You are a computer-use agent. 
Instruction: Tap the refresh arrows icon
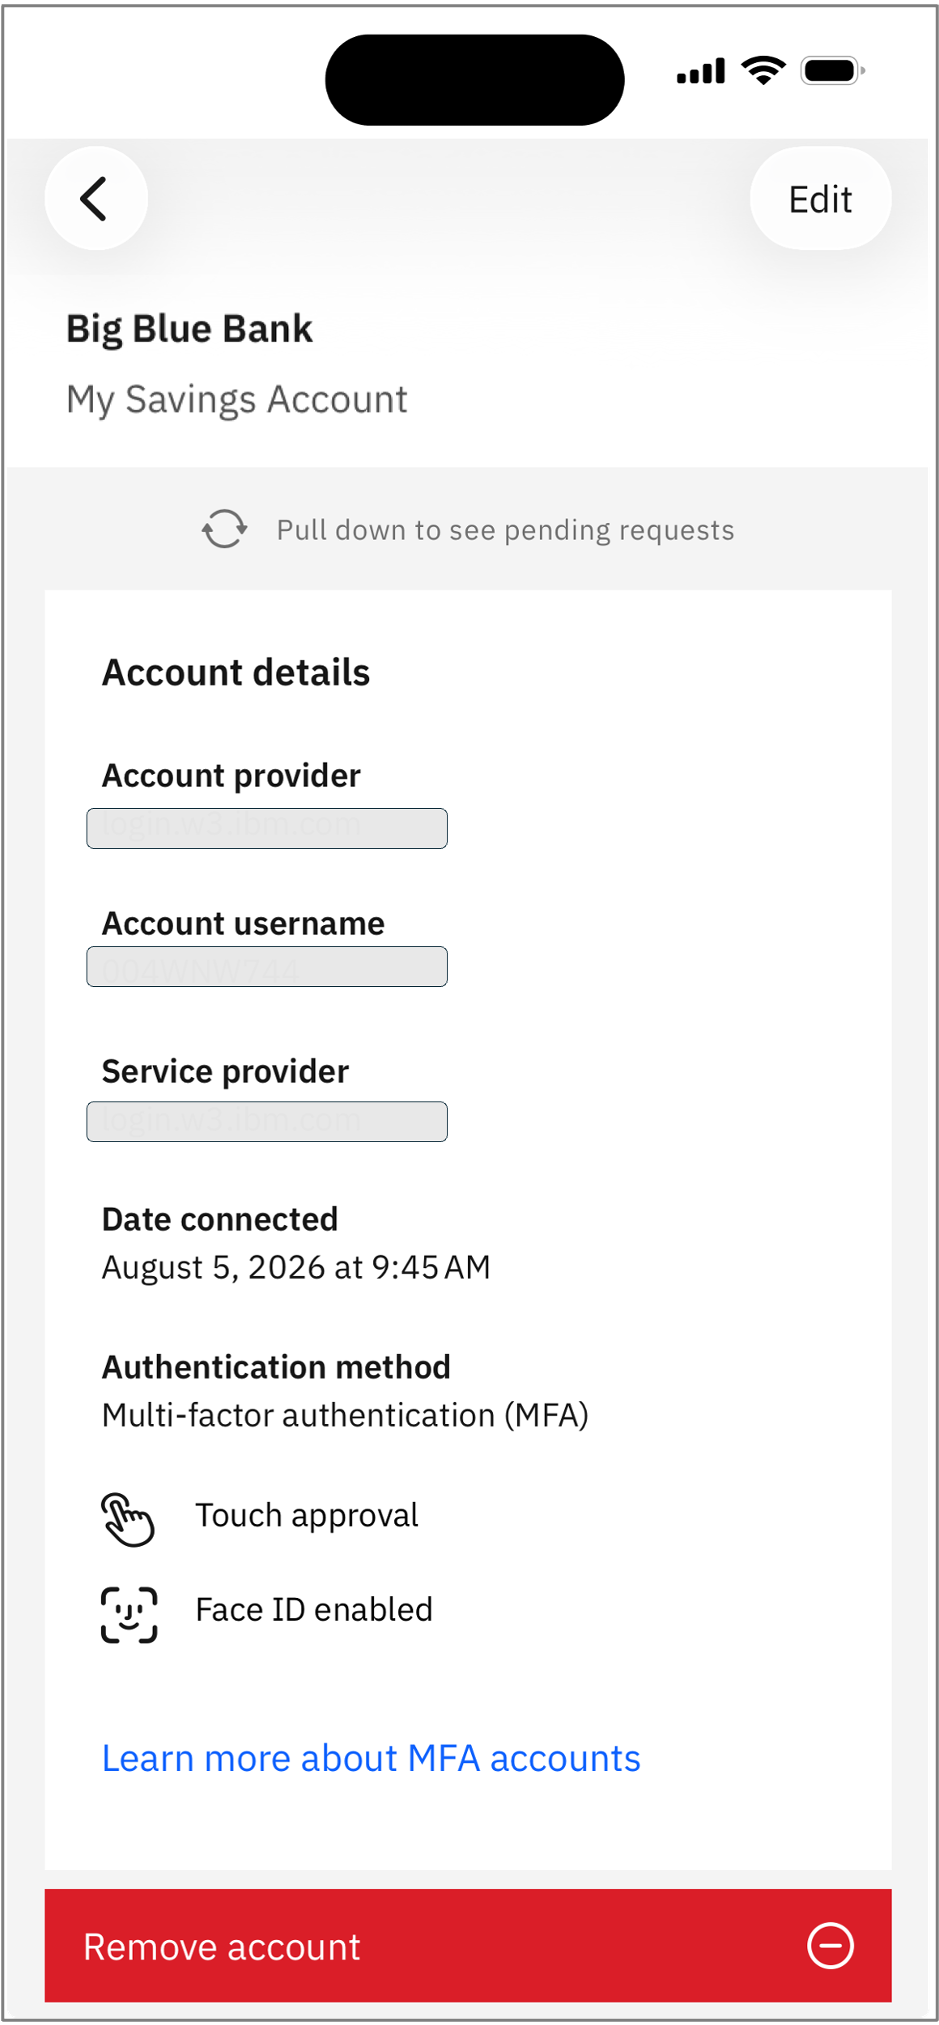(x=224, y=529)
